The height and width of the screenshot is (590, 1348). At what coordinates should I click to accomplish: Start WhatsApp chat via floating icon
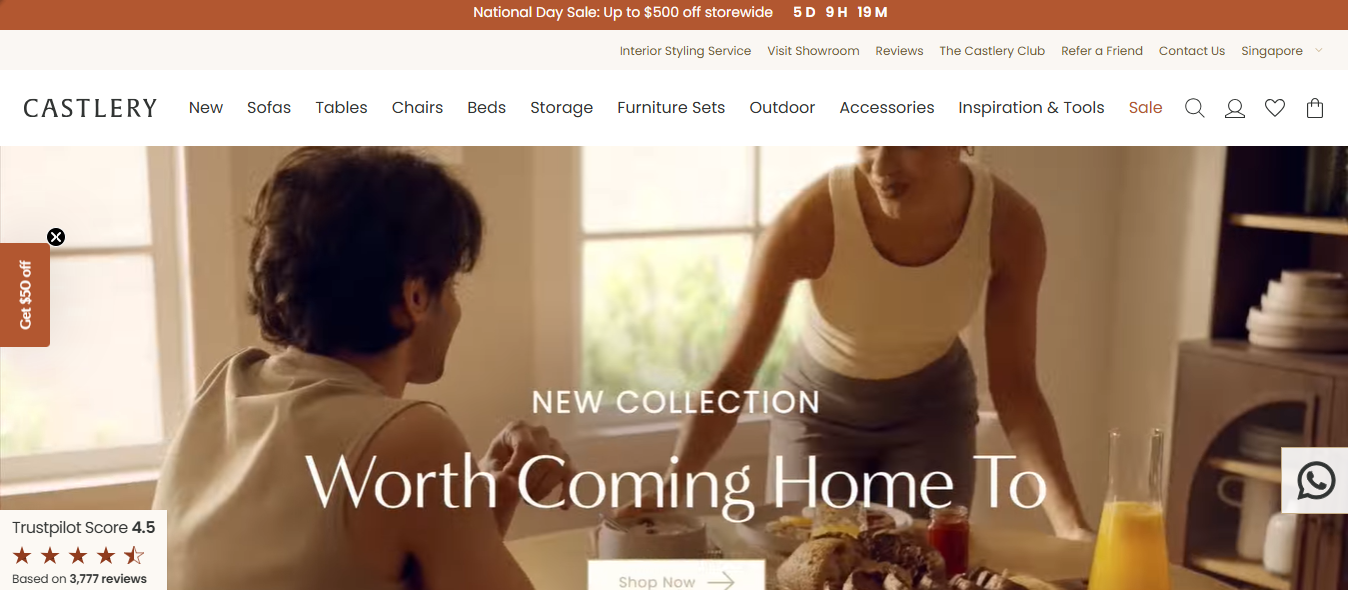click(1315, 481)
